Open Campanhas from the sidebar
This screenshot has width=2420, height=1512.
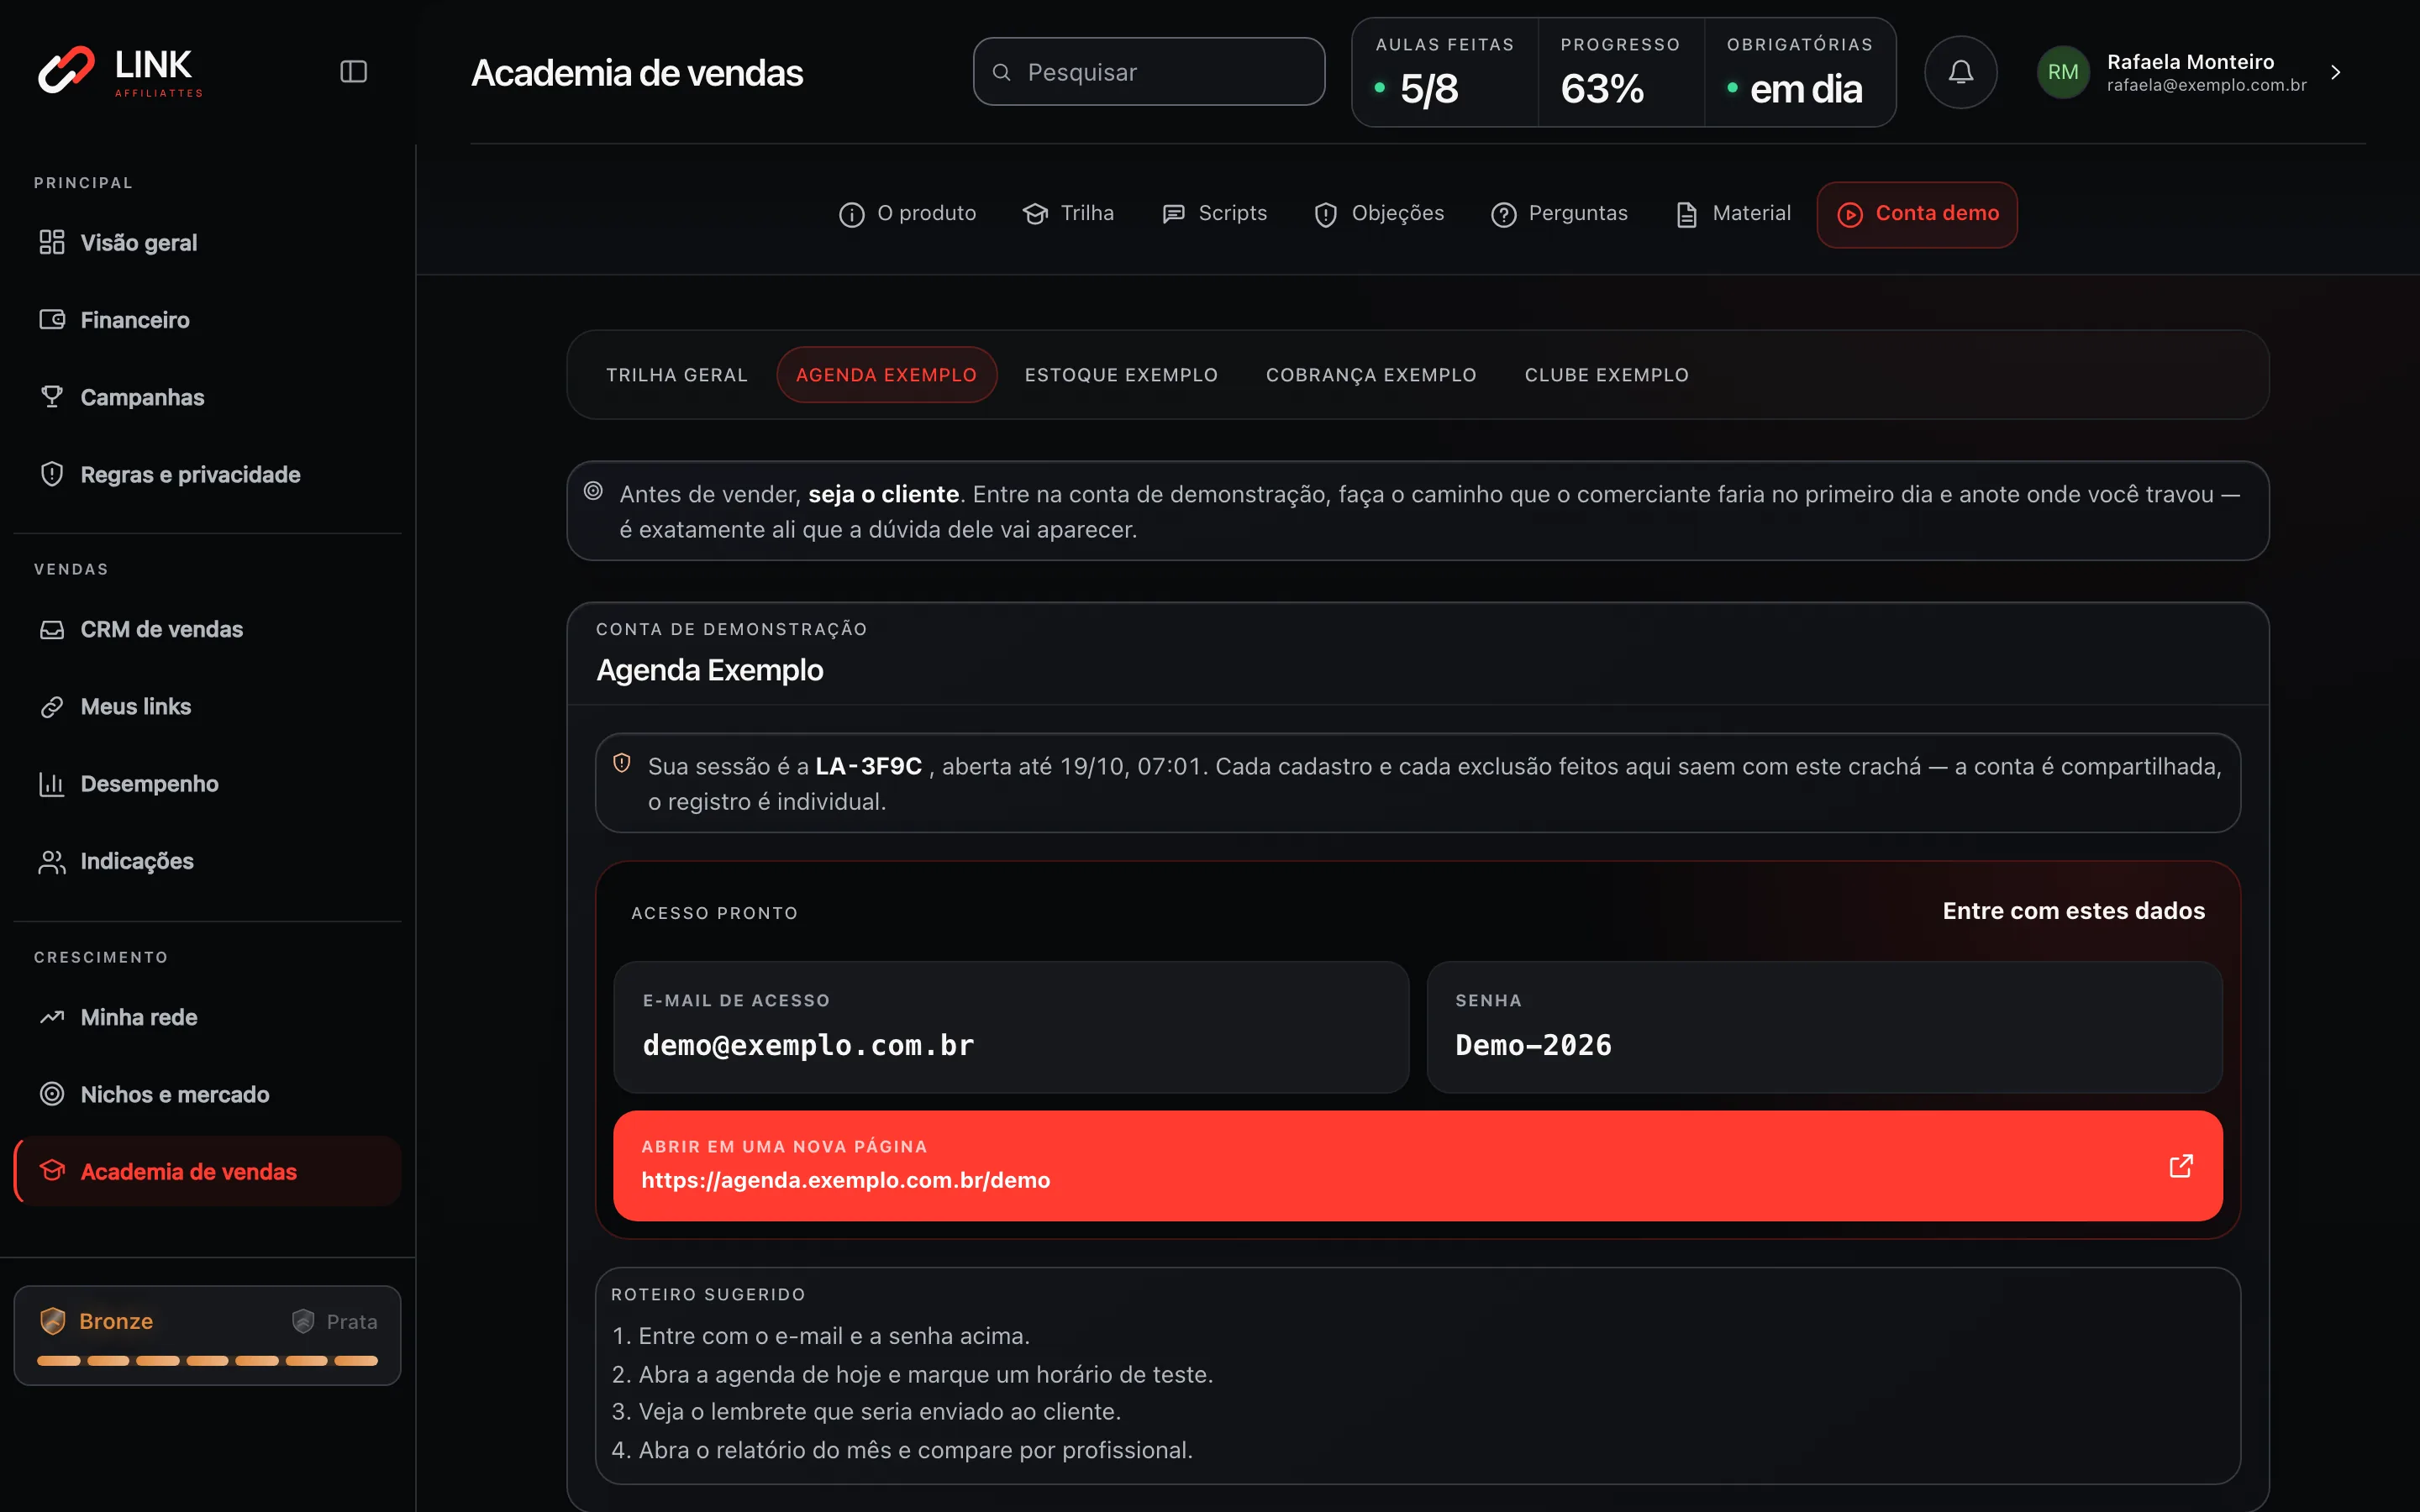pos(208,397)
